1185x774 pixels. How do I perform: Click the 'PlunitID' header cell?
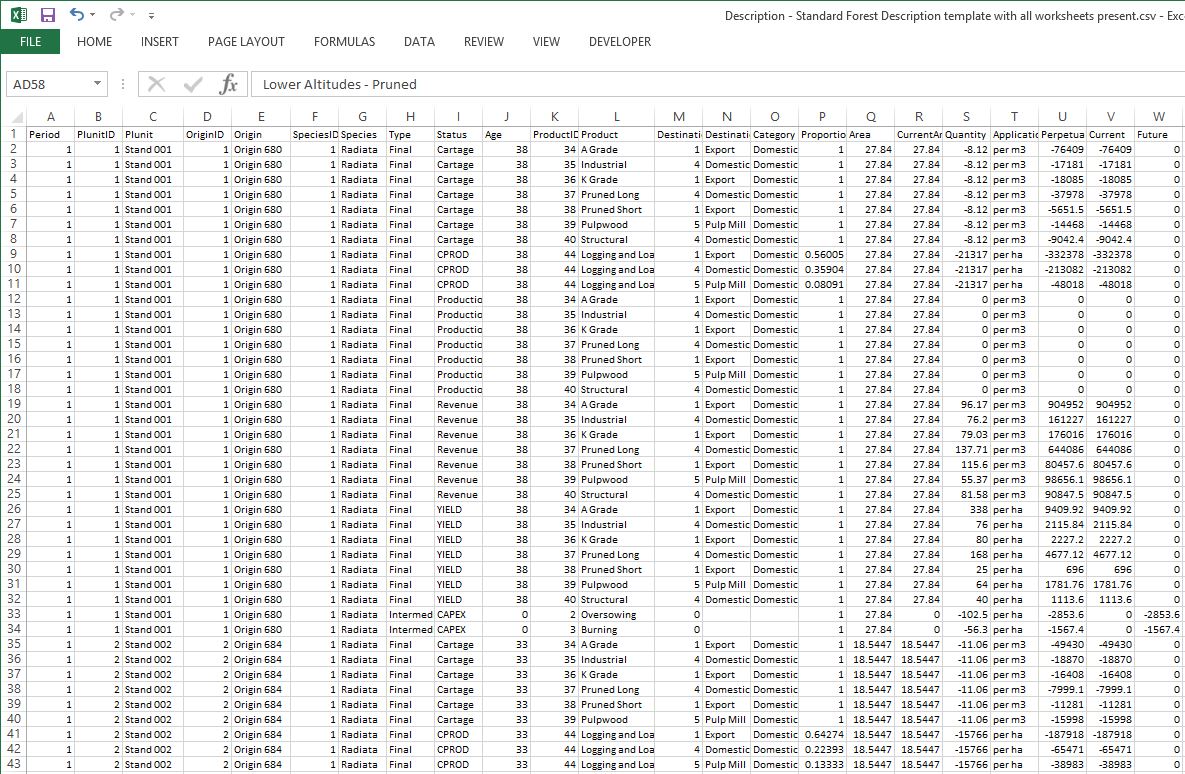pyautogui.click(x=98, y=135)
